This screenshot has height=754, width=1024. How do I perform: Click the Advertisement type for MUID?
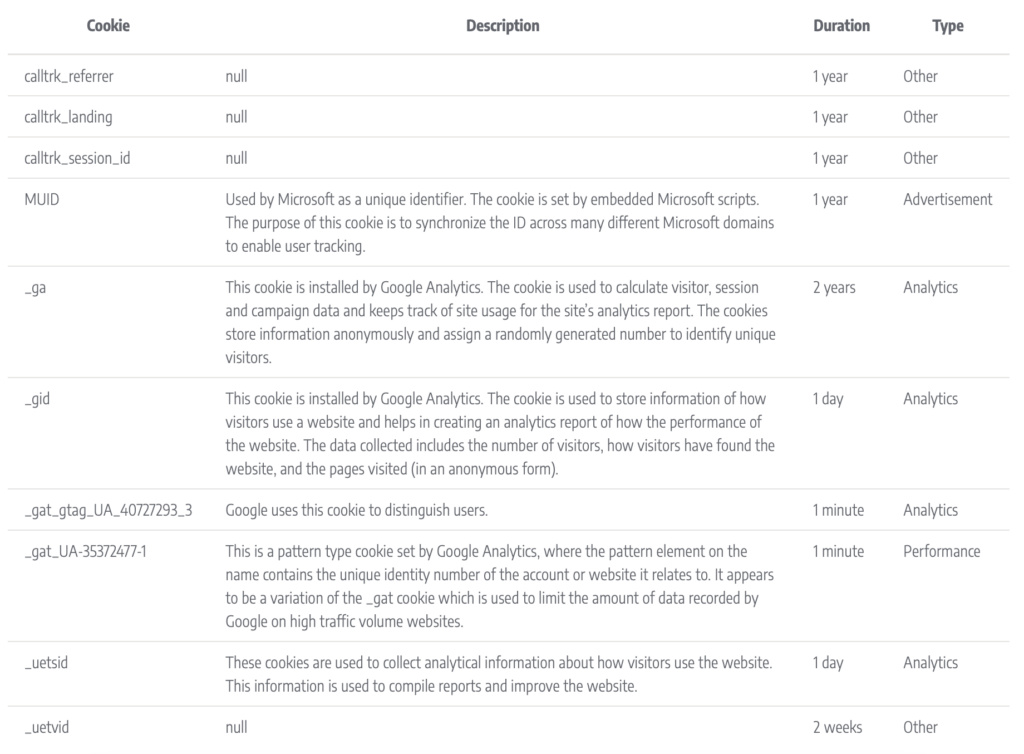point(948,200)
